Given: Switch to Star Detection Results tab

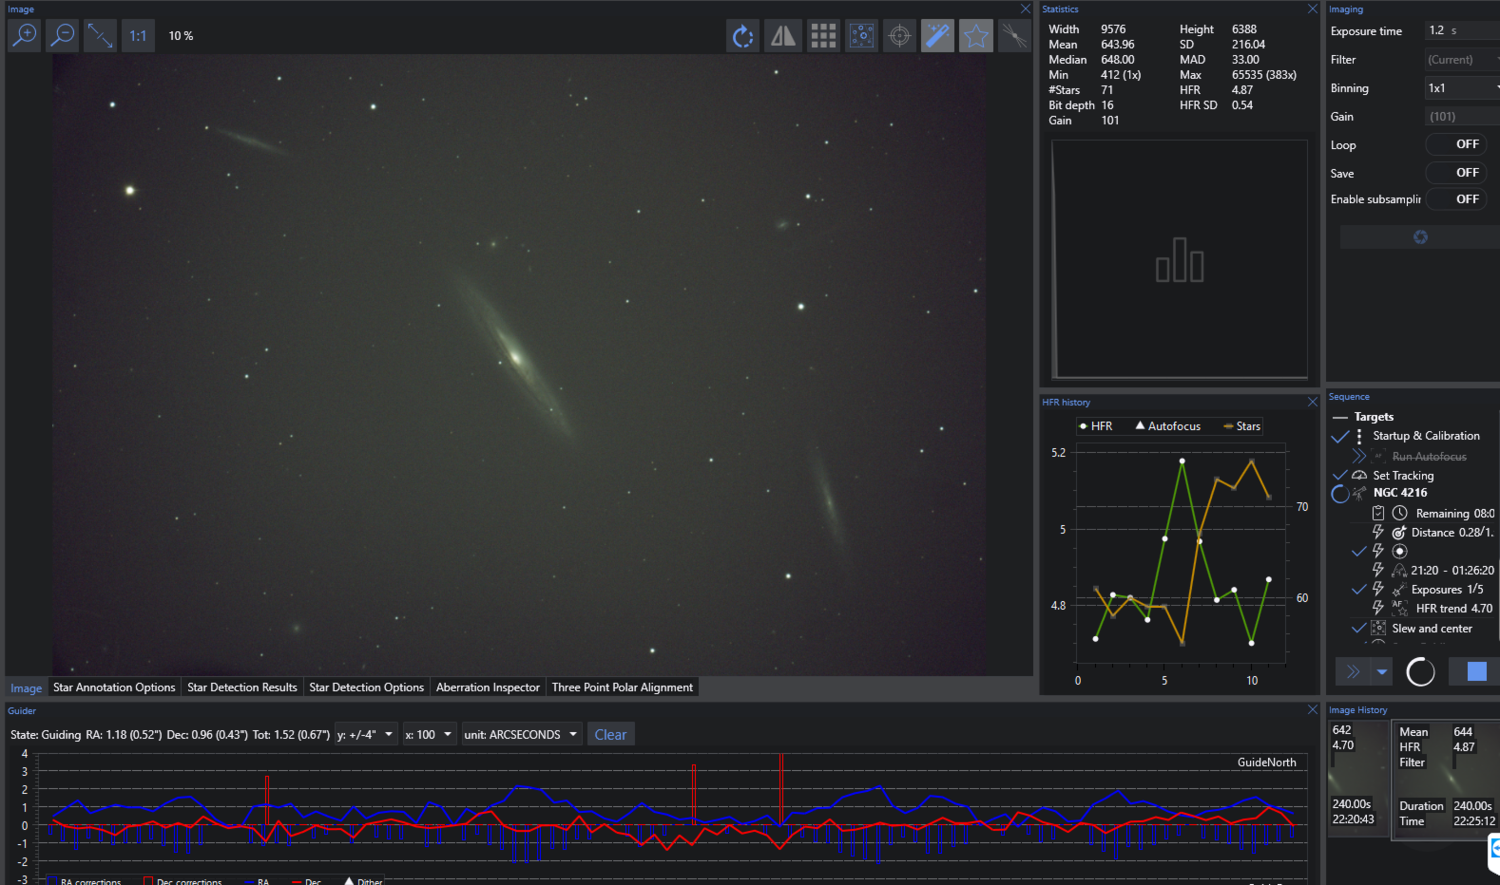Looking at the screenshot, I should click(x=242, y=687).
